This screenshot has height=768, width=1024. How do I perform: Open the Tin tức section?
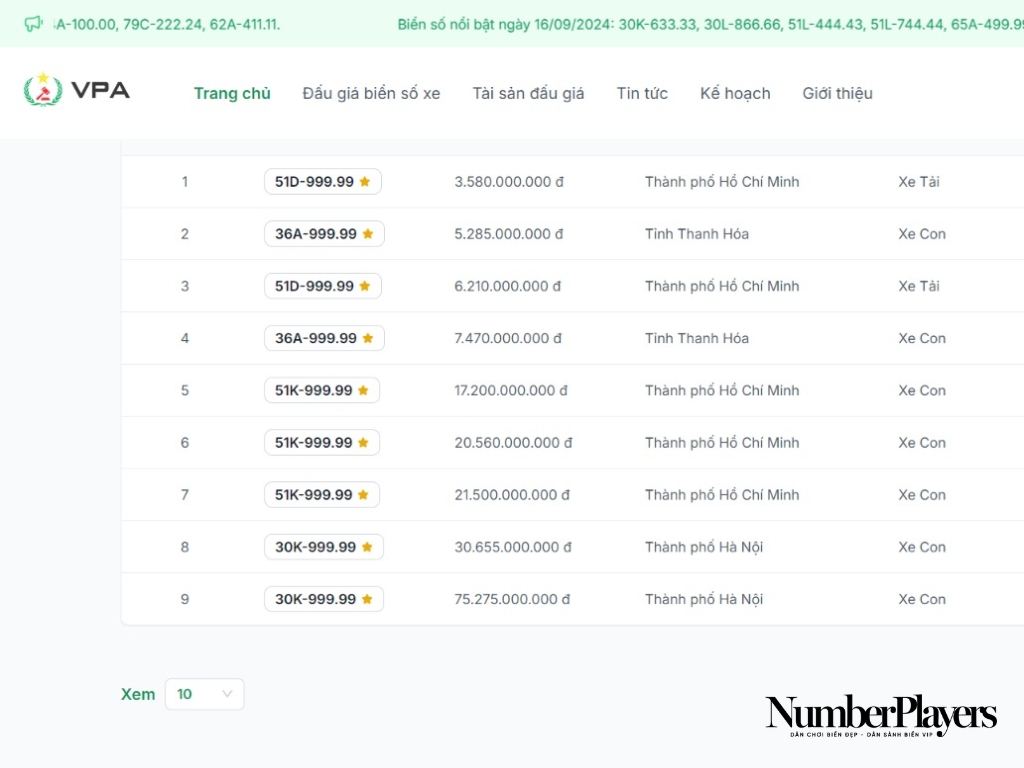[642, 93]
